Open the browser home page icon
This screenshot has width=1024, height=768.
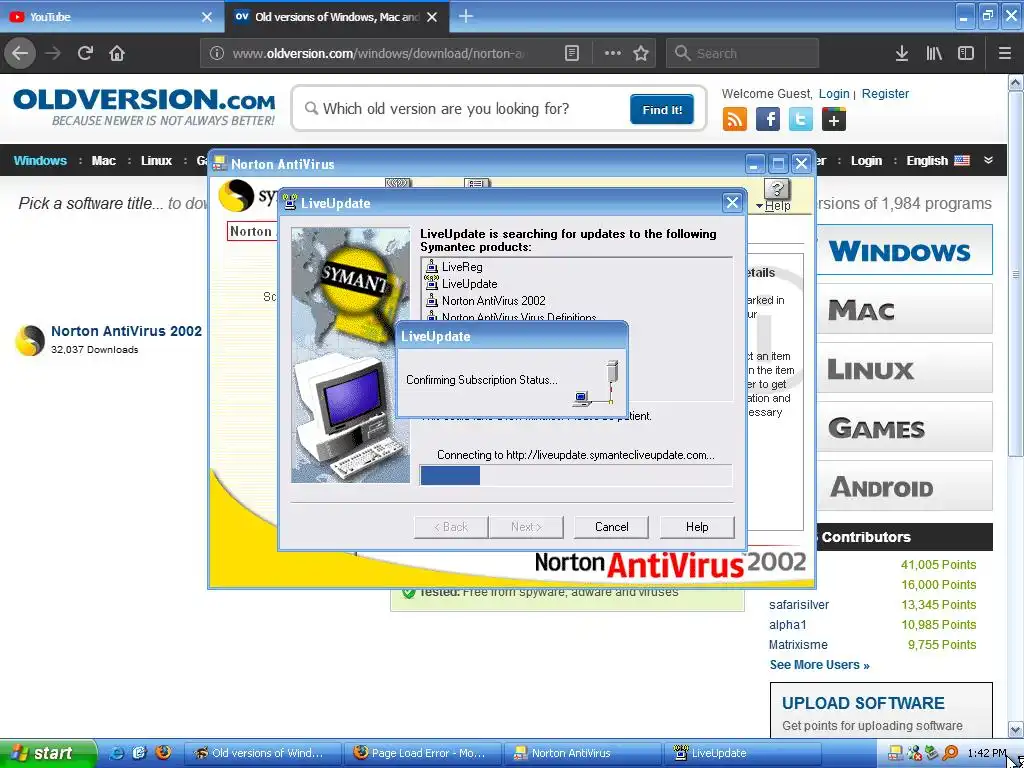tap(117, 53)
